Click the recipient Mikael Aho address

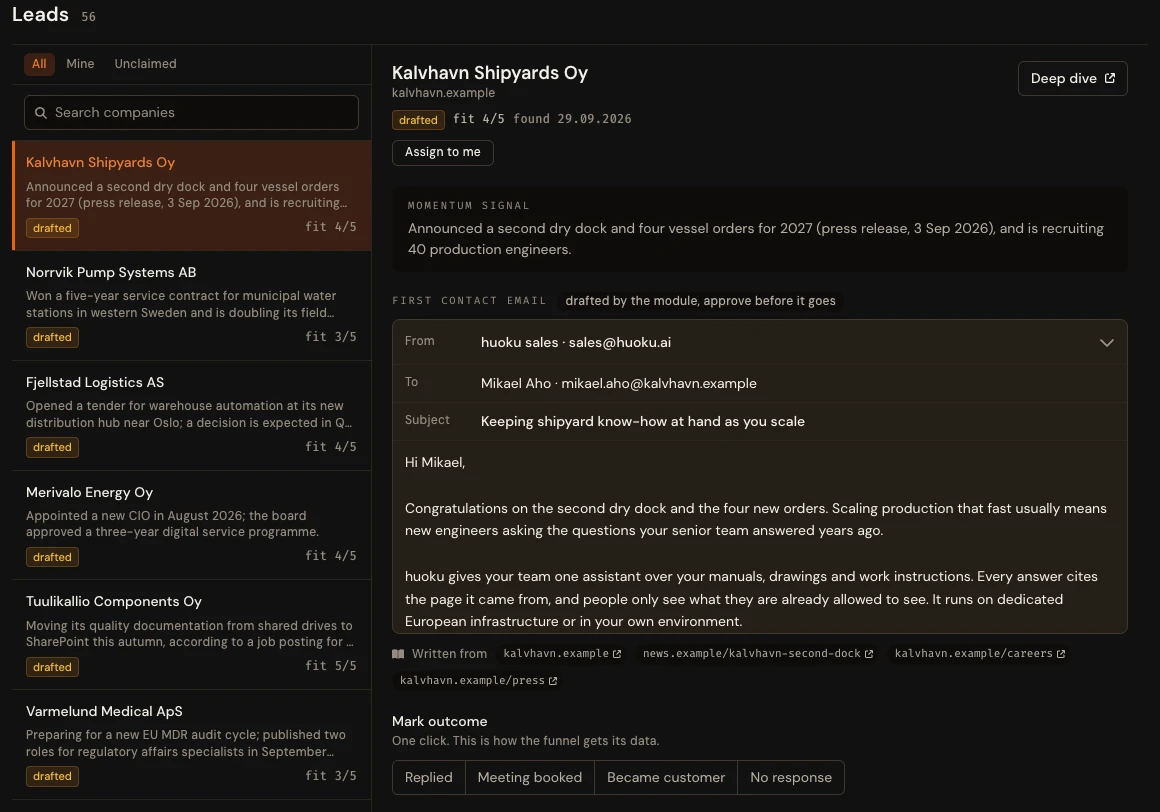pyautogui.click(x=618, y=383)
